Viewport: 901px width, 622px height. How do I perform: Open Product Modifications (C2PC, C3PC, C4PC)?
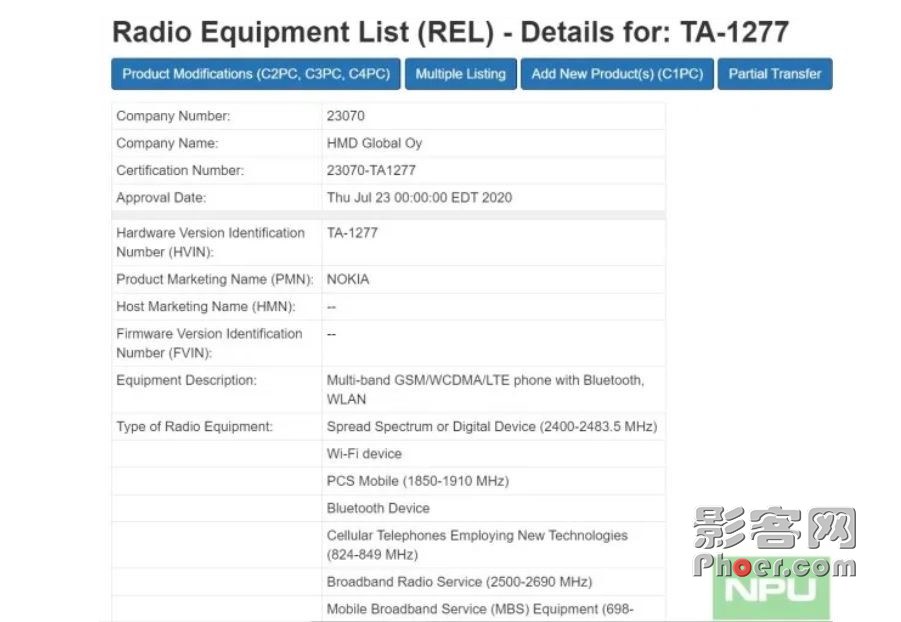pyautogui.click(x=256, y=74)
